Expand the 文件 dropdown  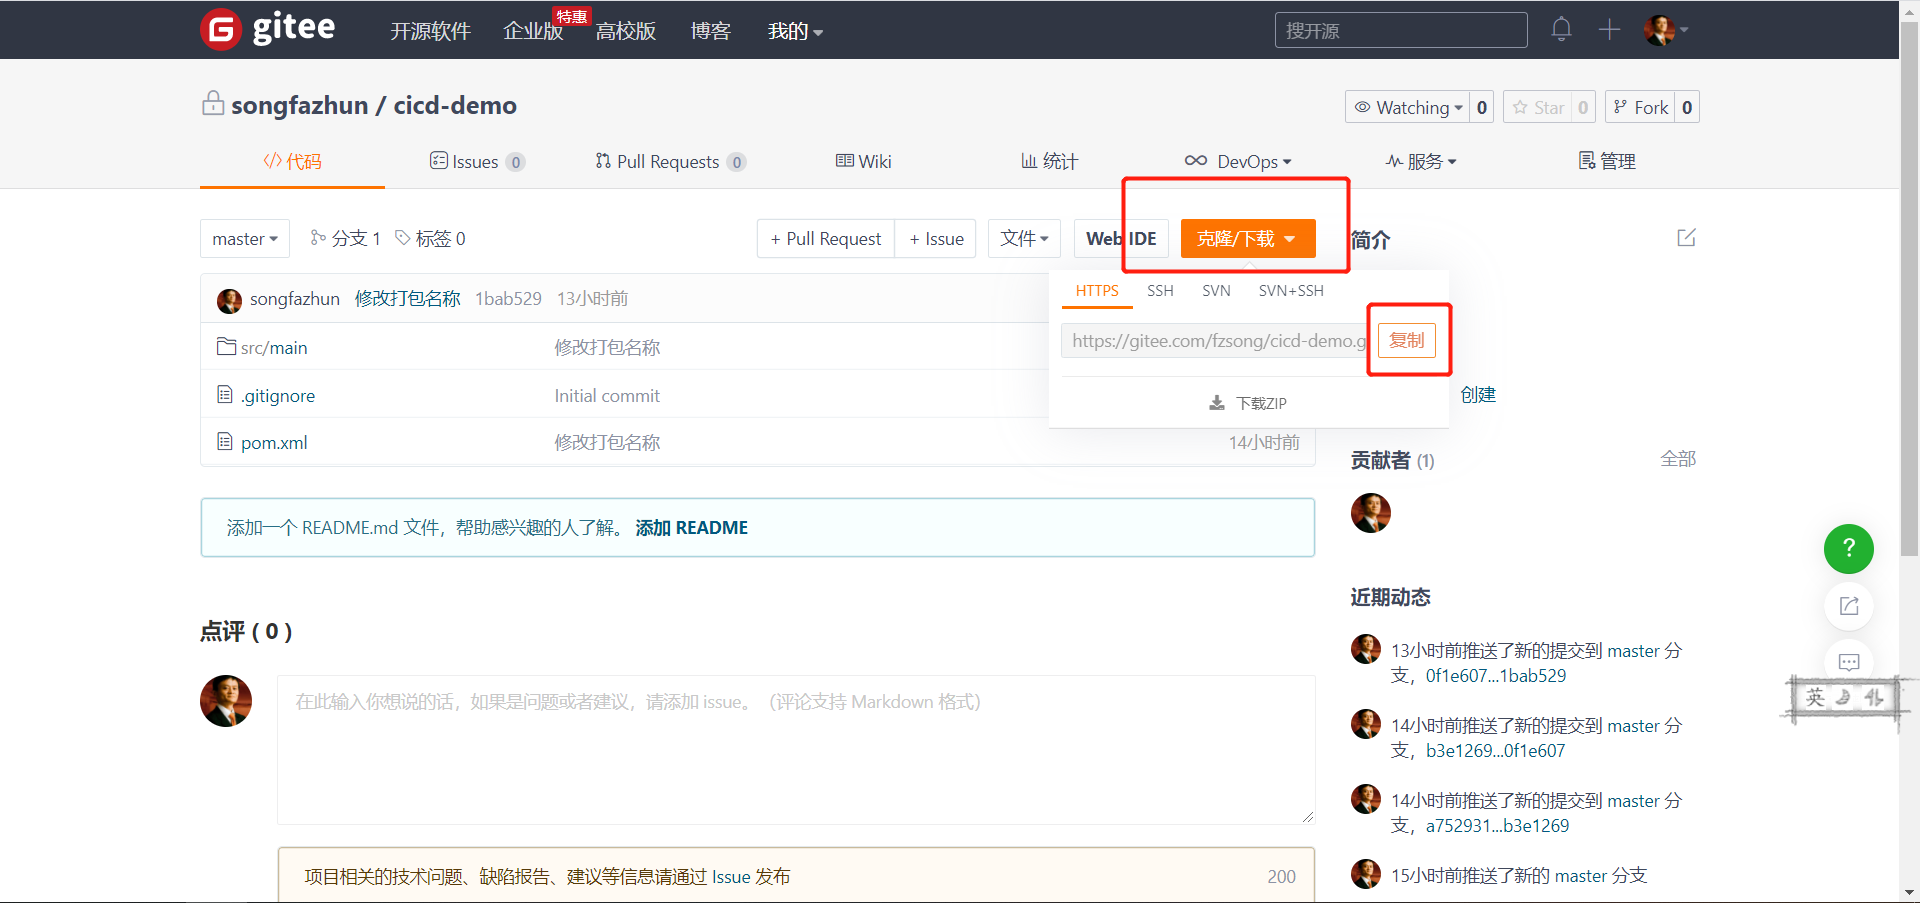(1024, 239)
